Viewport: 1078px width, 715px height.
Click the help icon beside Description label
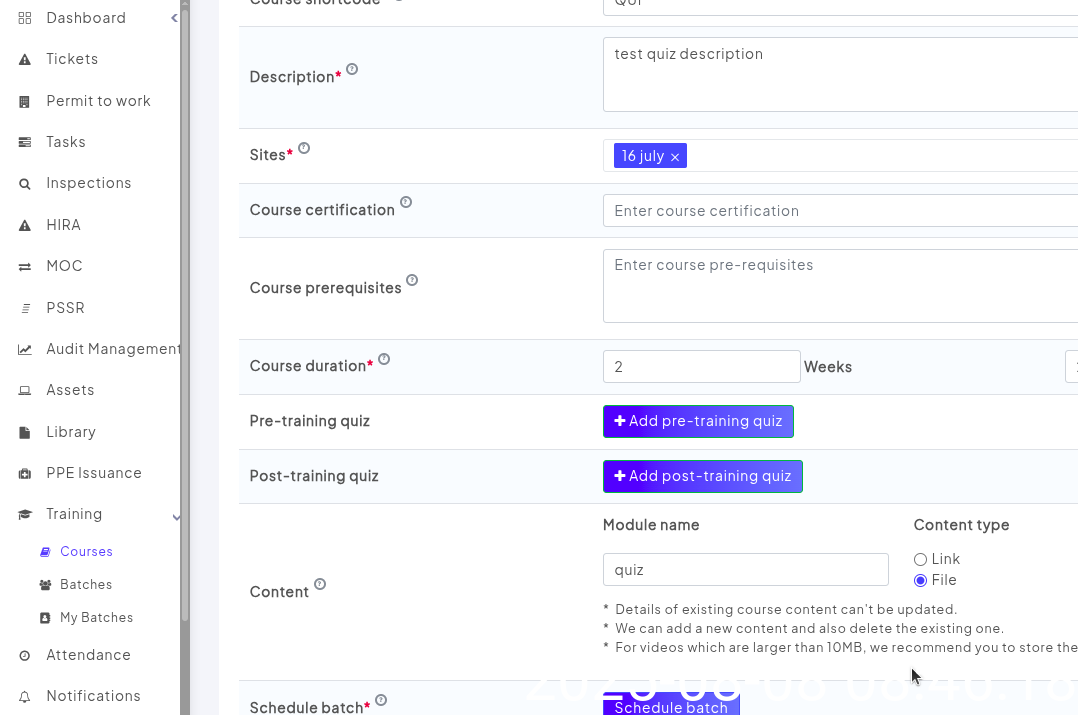coord(352,70)
